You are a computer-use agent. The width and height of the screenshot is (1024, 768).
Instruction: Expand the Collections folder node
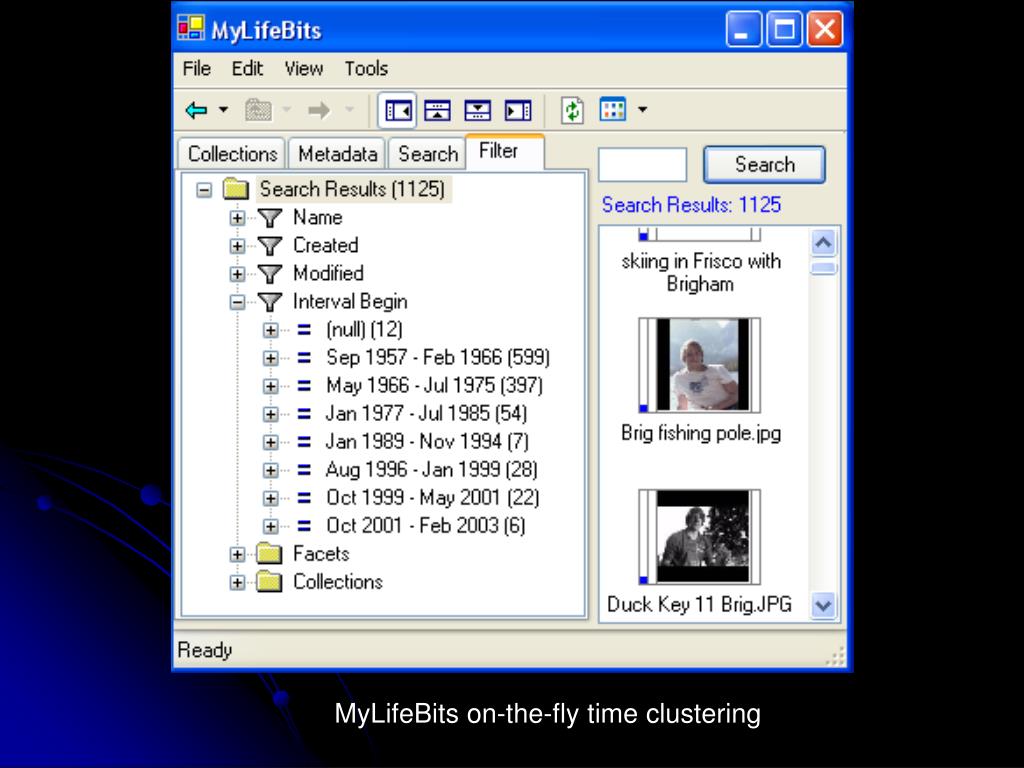237,583
